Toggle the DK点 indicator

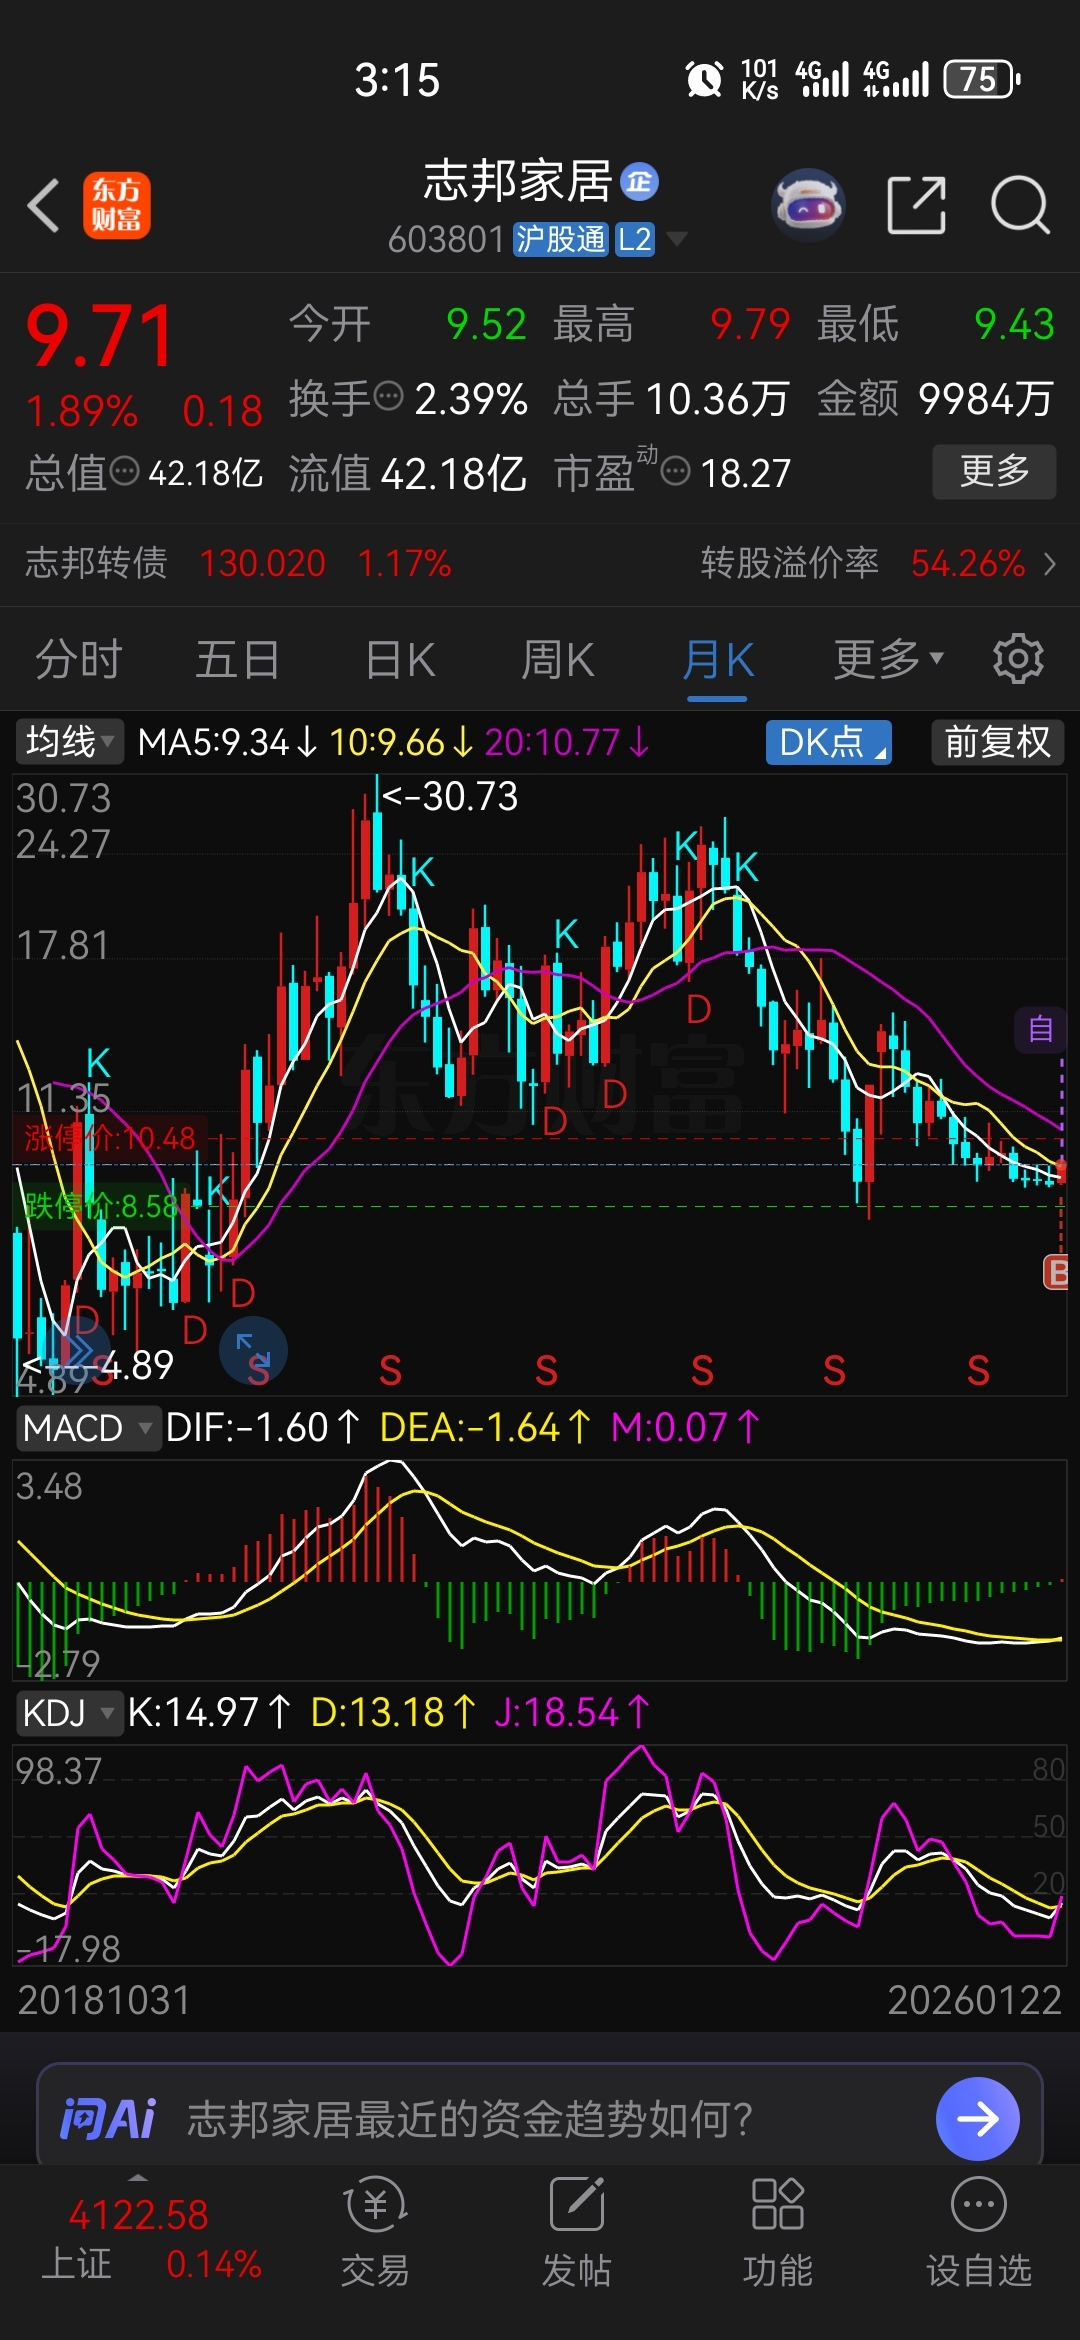click(x=828, y=742)
